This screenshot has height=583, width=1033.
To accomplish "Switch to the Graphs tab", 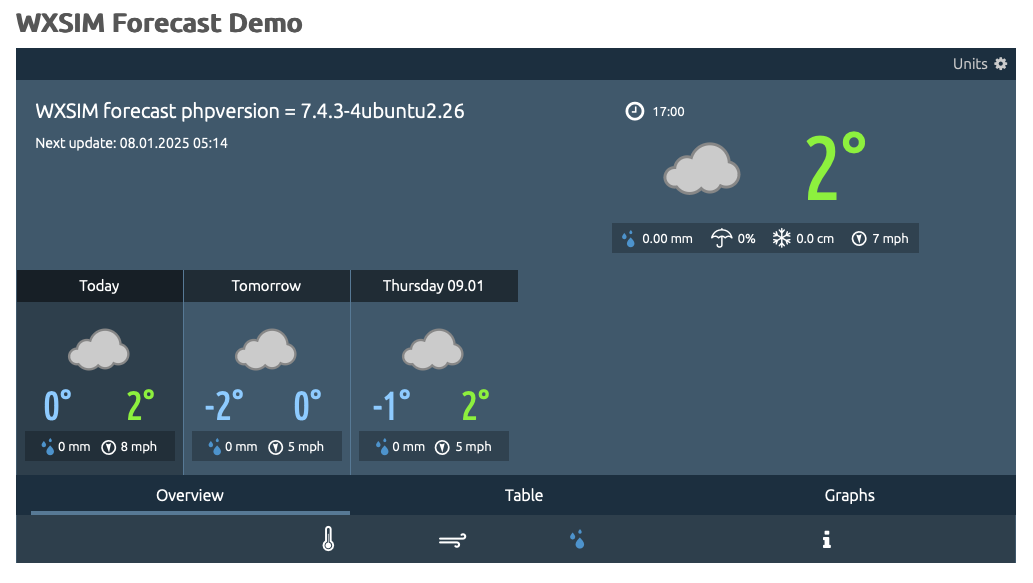I will point(849,495).
